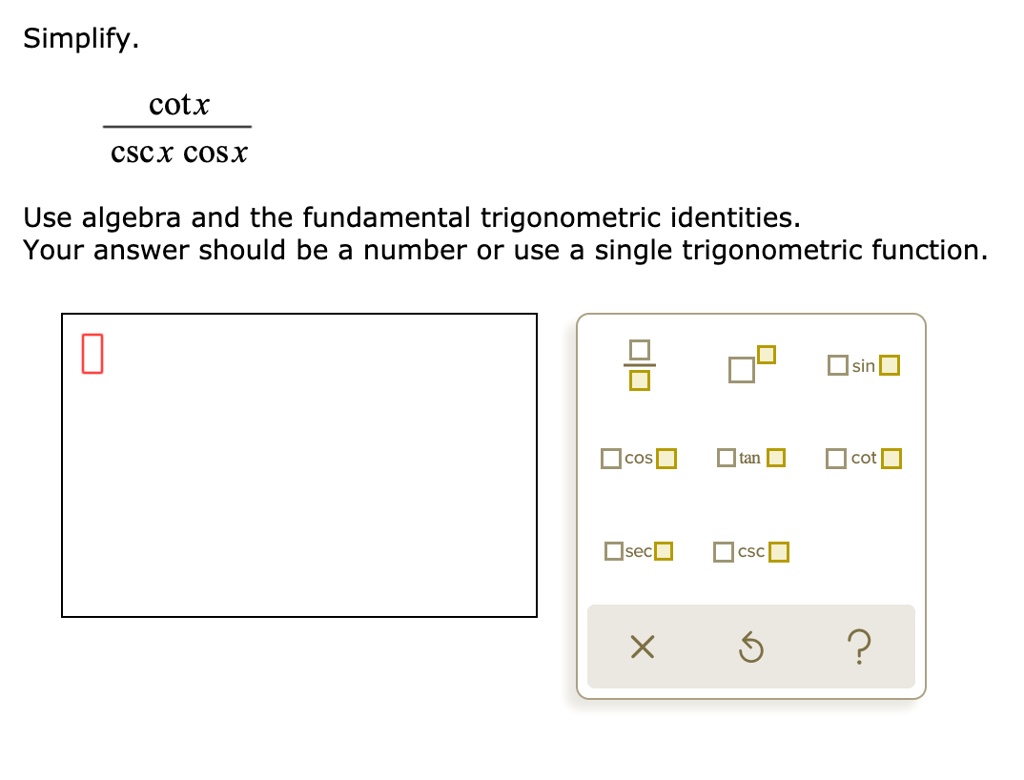Screen dimensions: 1024x780
Task: Click the red answer entry cursor
Action: coord(91,352)
